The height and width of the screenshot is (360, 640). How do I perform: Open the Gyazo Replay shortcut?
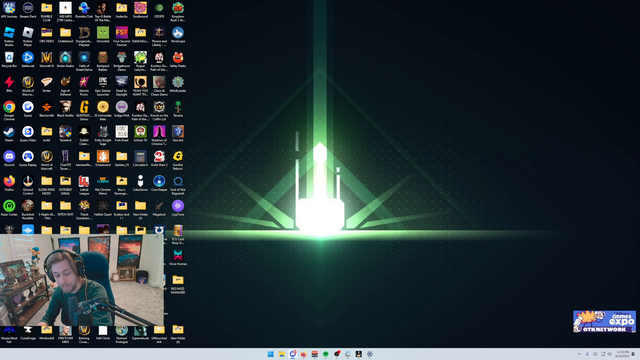(28, 159)
